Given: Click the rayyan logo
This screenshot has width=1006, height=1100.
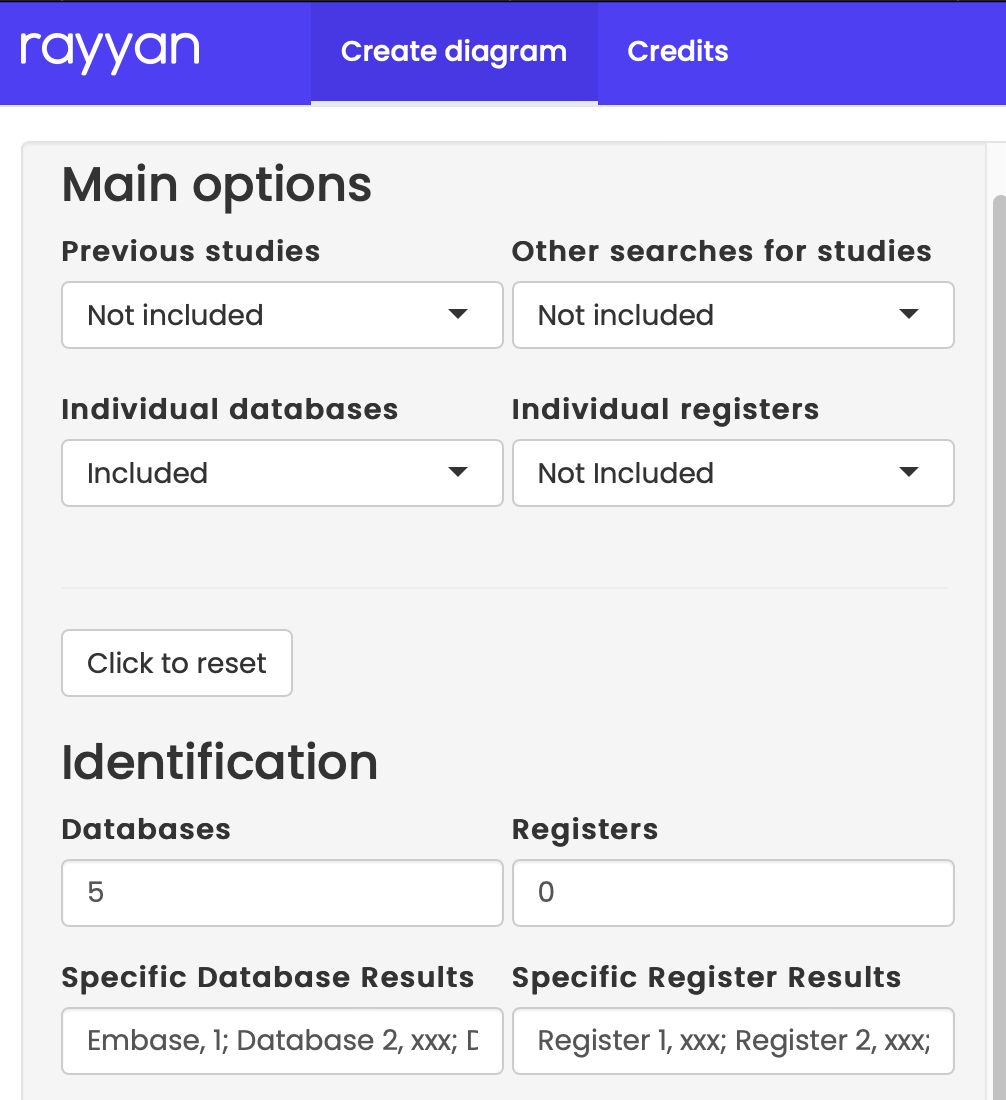Looking at the screenshot, I should click(x=110, y=52).
